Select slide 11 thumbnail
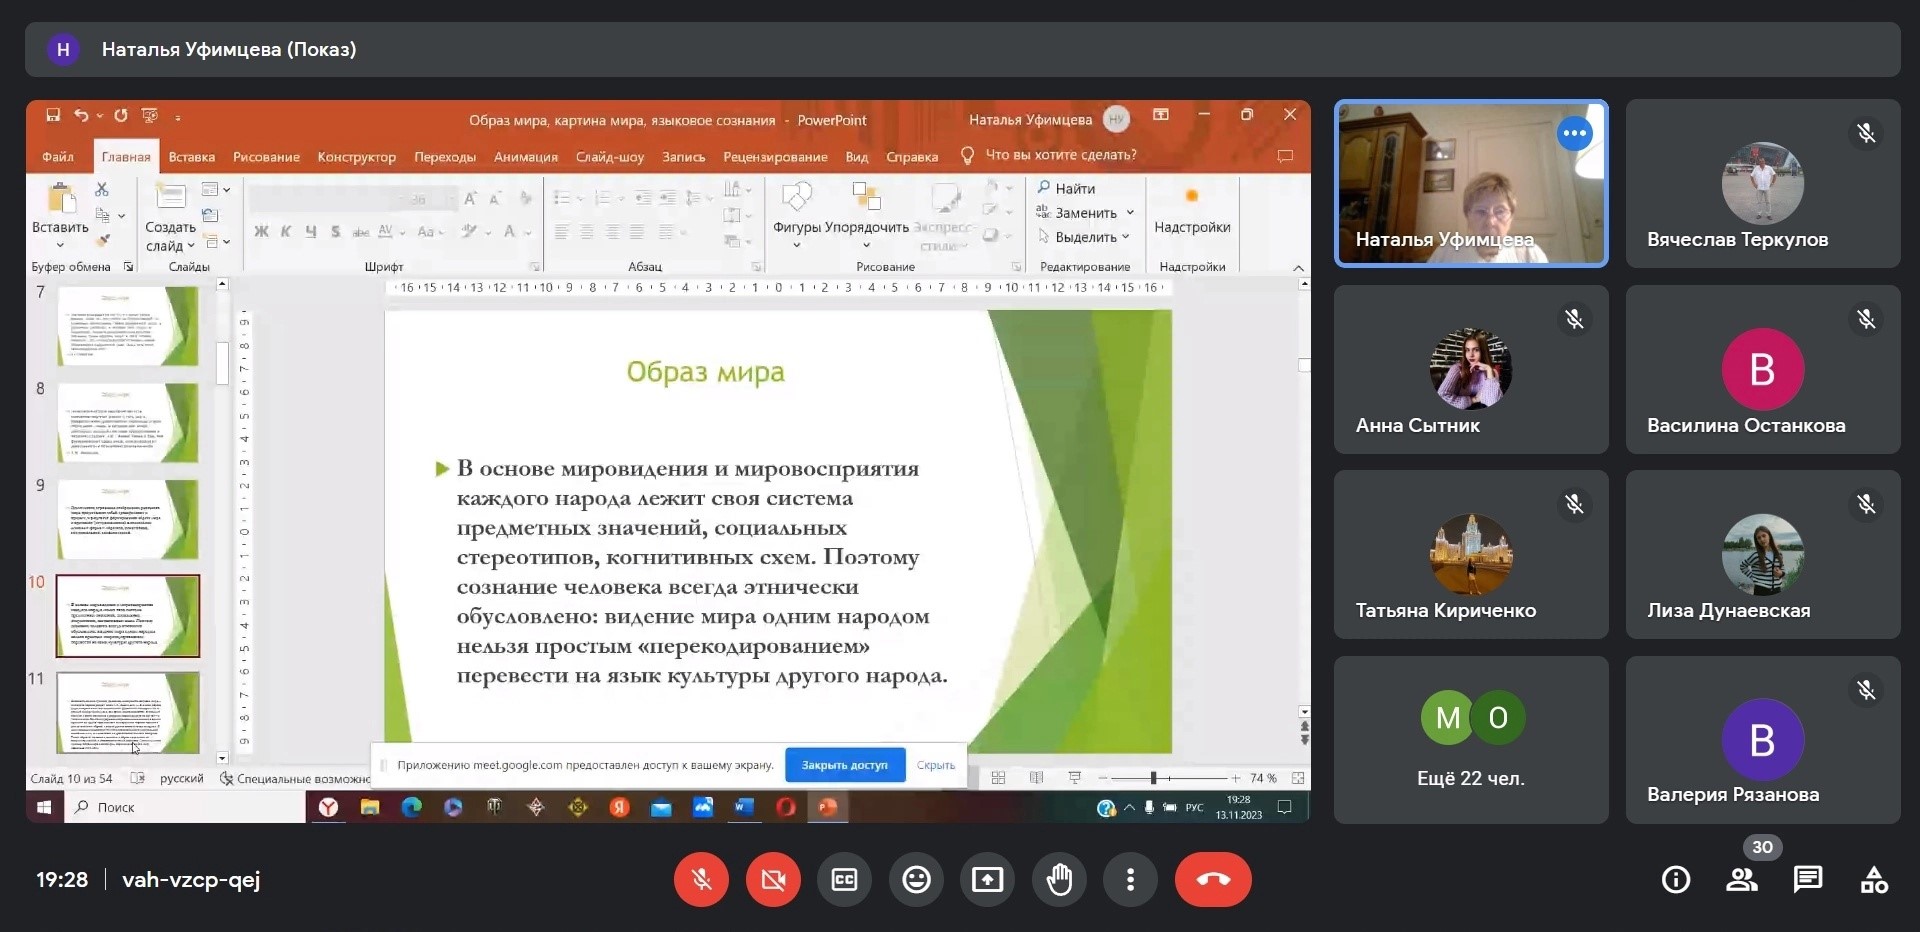 point(128,712)
